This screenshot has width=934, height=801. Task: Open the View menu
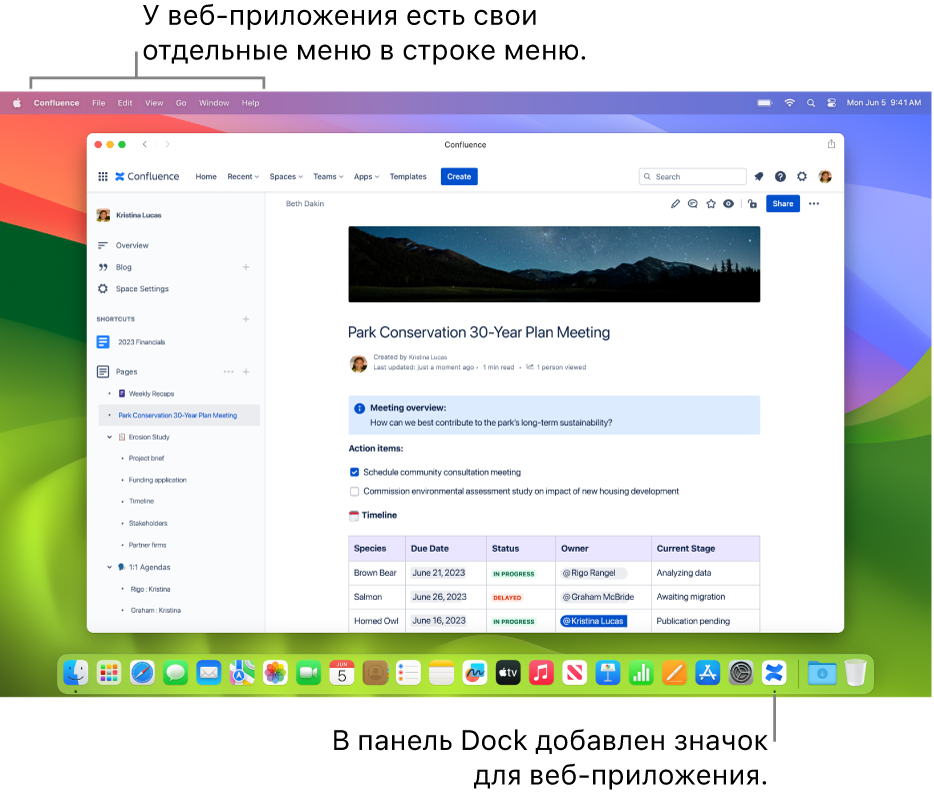click(x=154, y=103)
